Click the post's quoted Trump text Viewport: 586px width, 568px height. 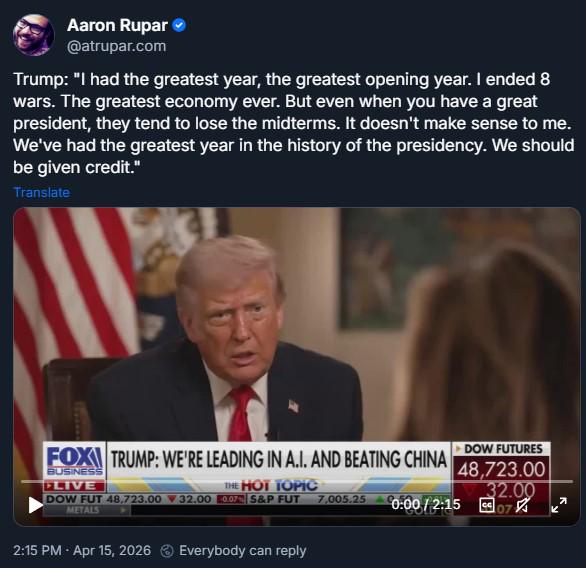[293, 123]
